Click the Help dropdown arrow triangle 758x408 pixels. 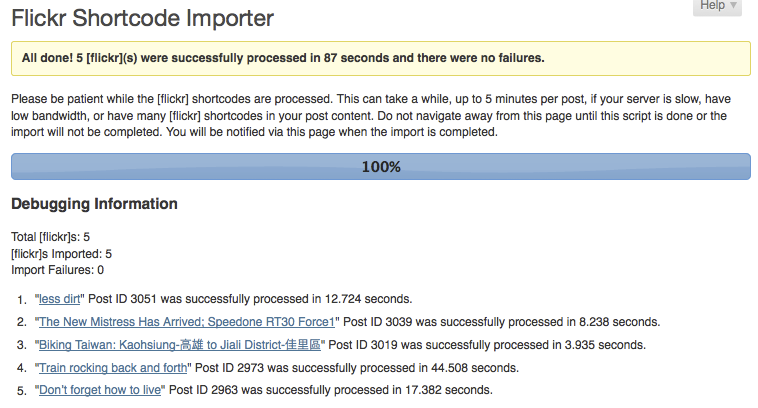click(x=733, y=5)
